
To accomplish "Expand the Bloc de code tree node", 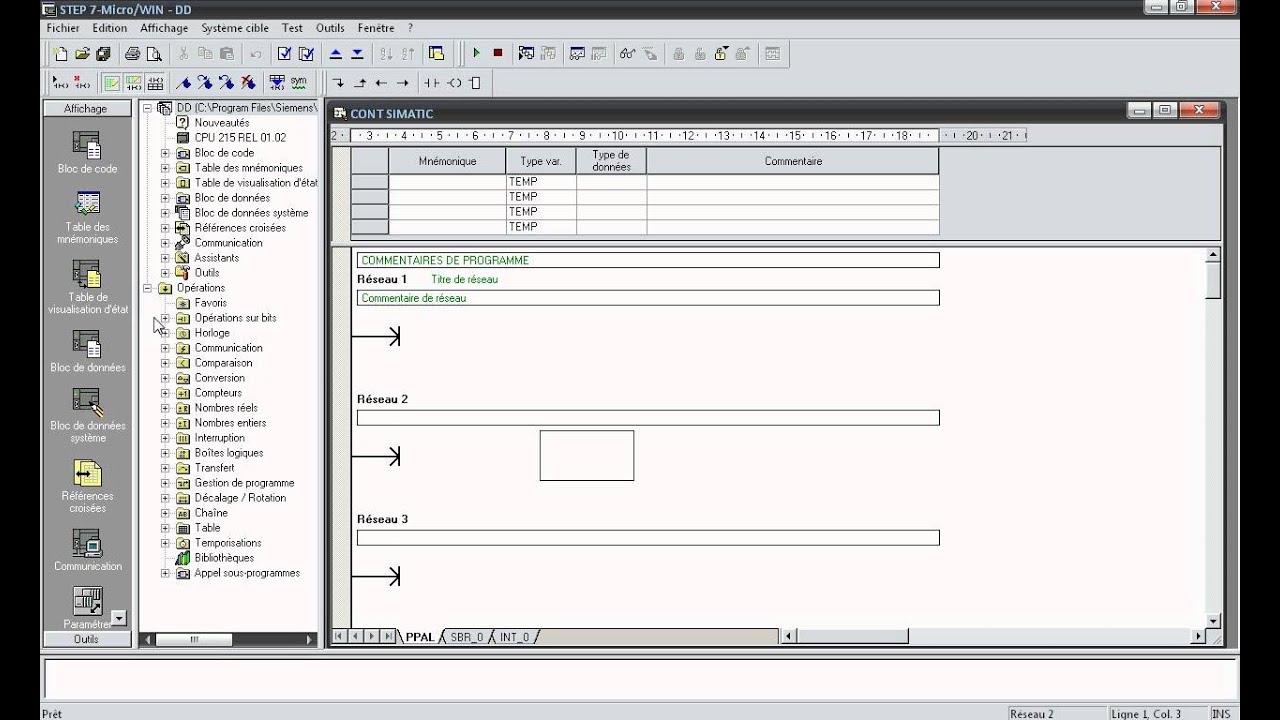I will 166,153.
